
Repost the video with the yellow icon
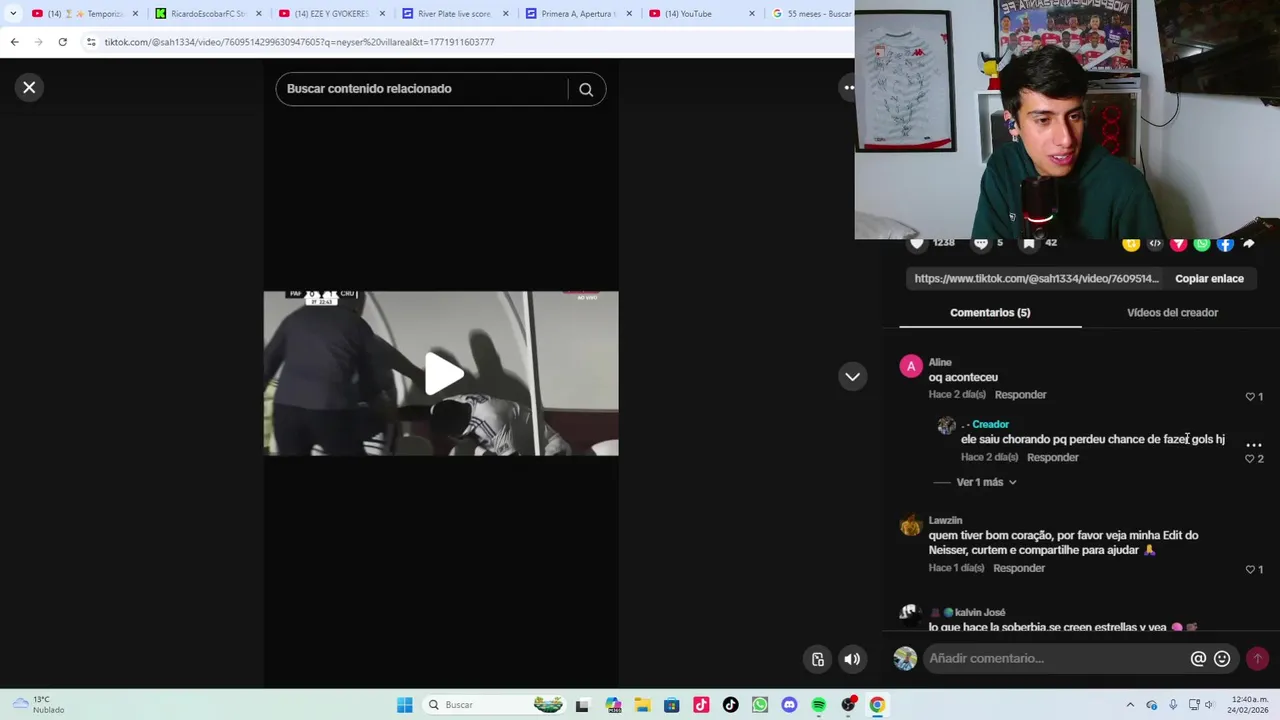pyautogui.click(x=1131, y=243)
